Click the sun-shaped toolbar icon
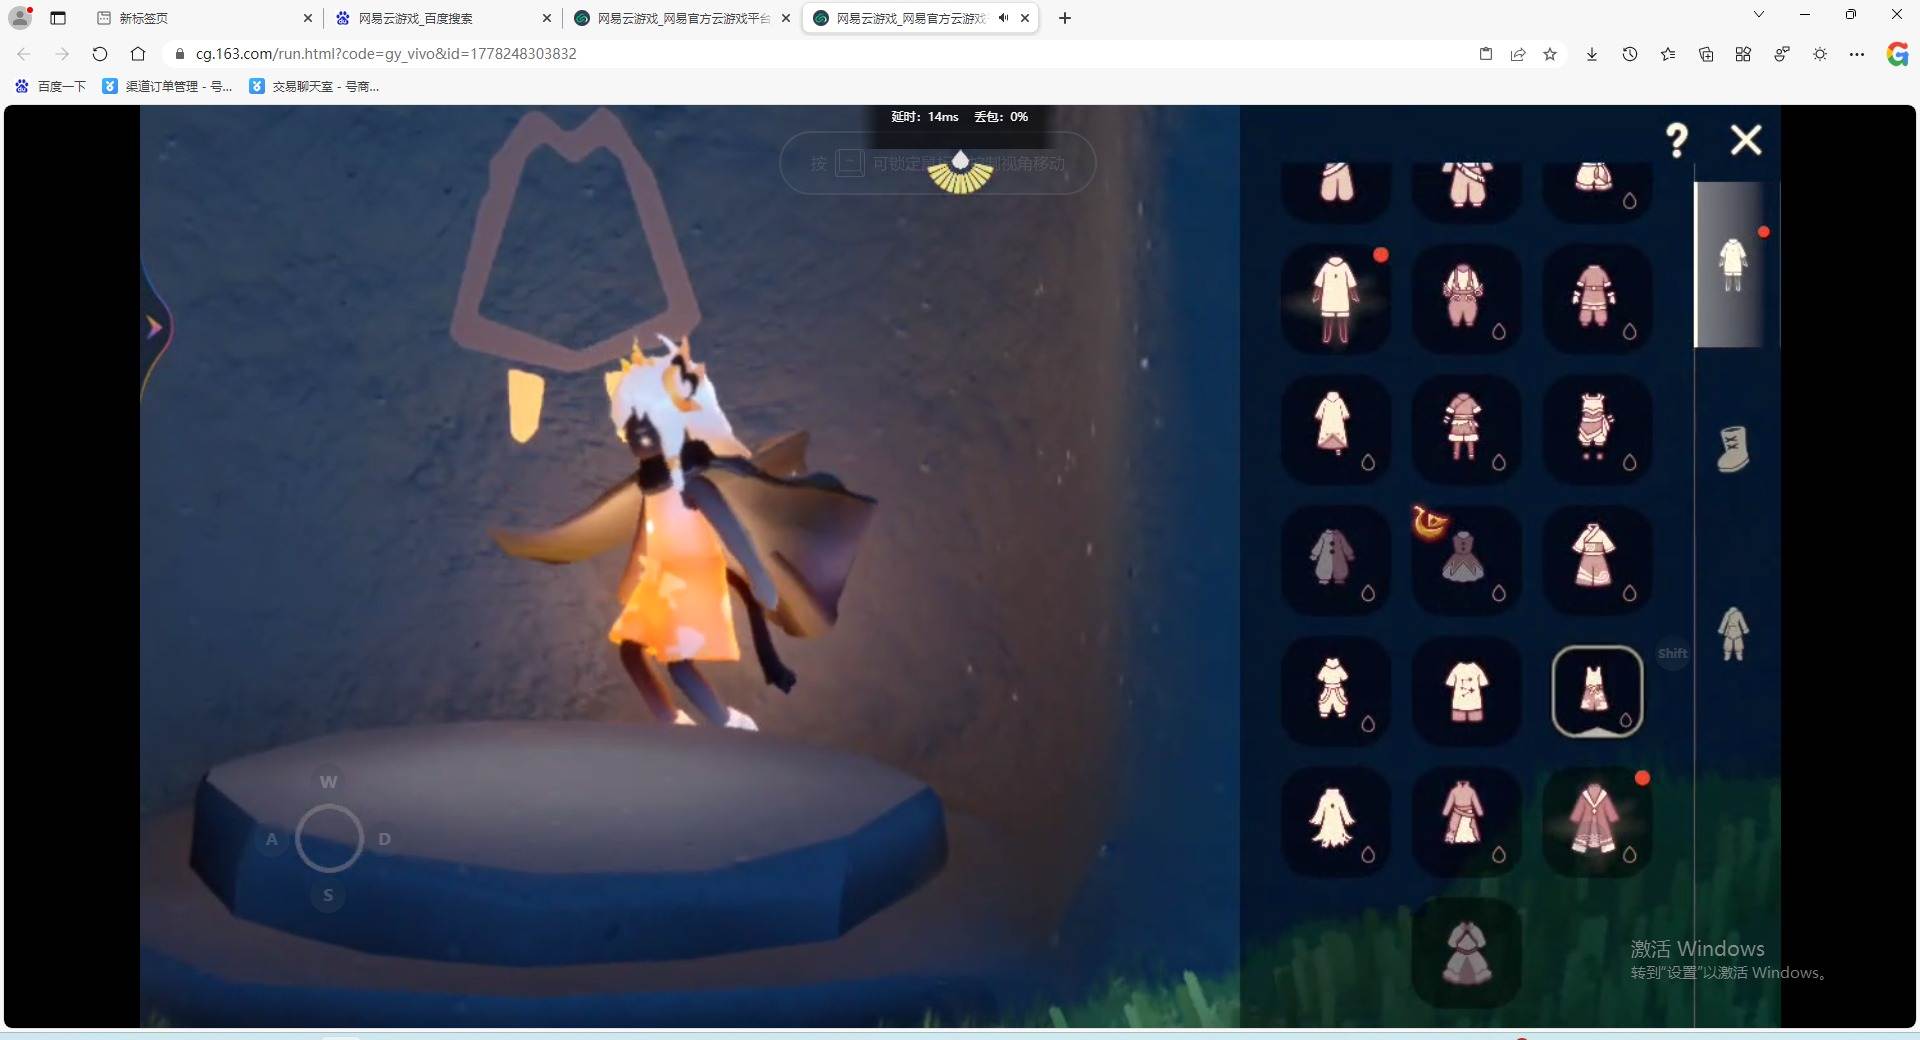This screenshot has height=1040, width=1920. [x=1820, y=54]
